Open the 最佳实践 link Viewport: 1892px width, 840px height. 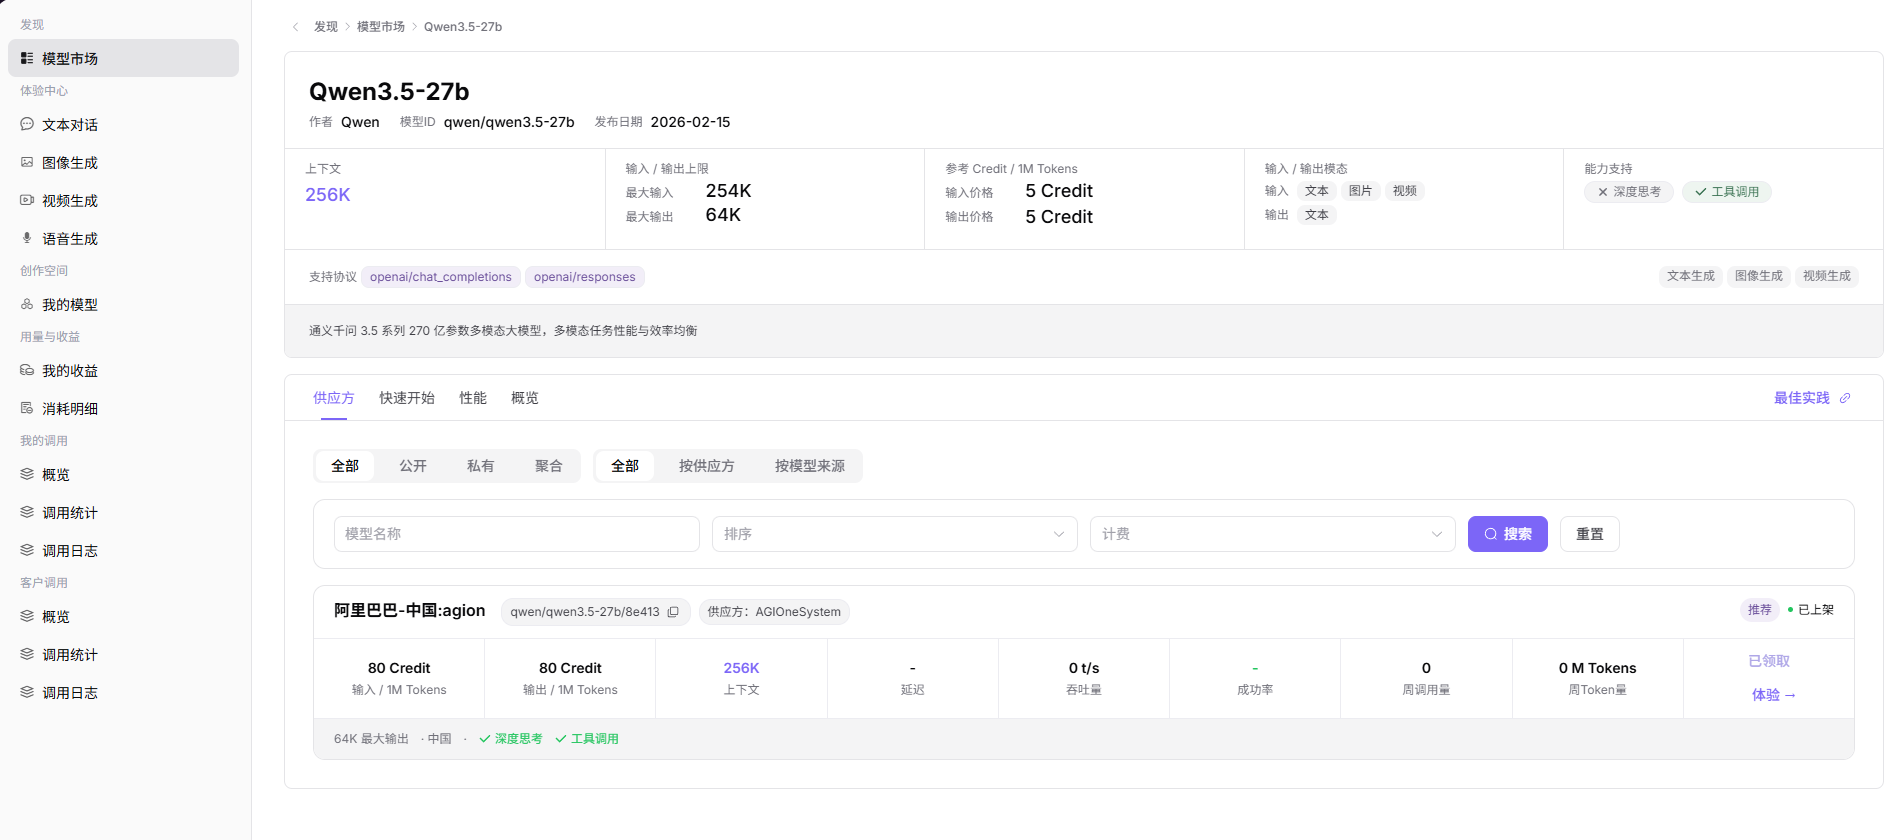pyautogui.click(x=1802, y=398)
